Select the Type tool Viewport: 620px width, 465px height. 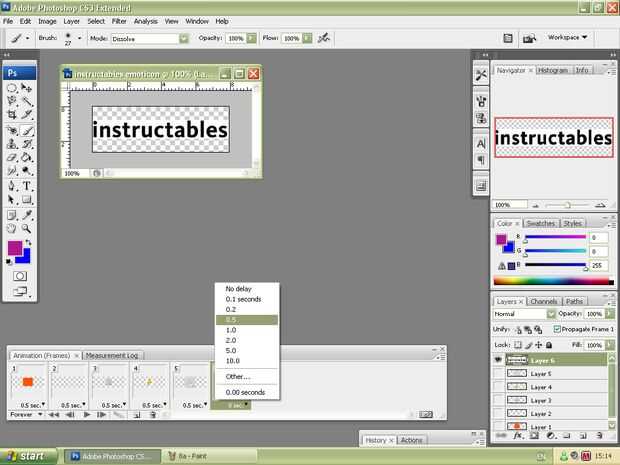point(26,186)
